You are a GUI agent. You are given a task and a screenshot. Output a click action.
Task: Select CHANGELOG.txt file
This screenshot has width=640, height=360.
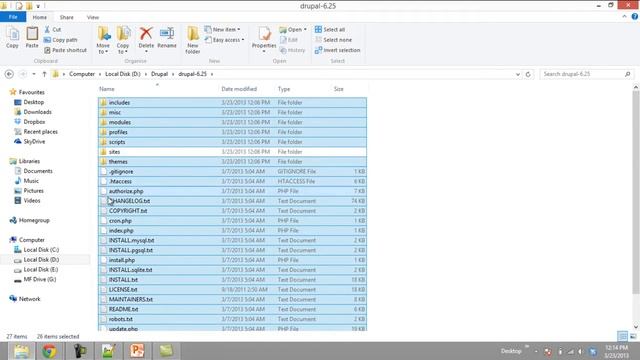(232, 201)
